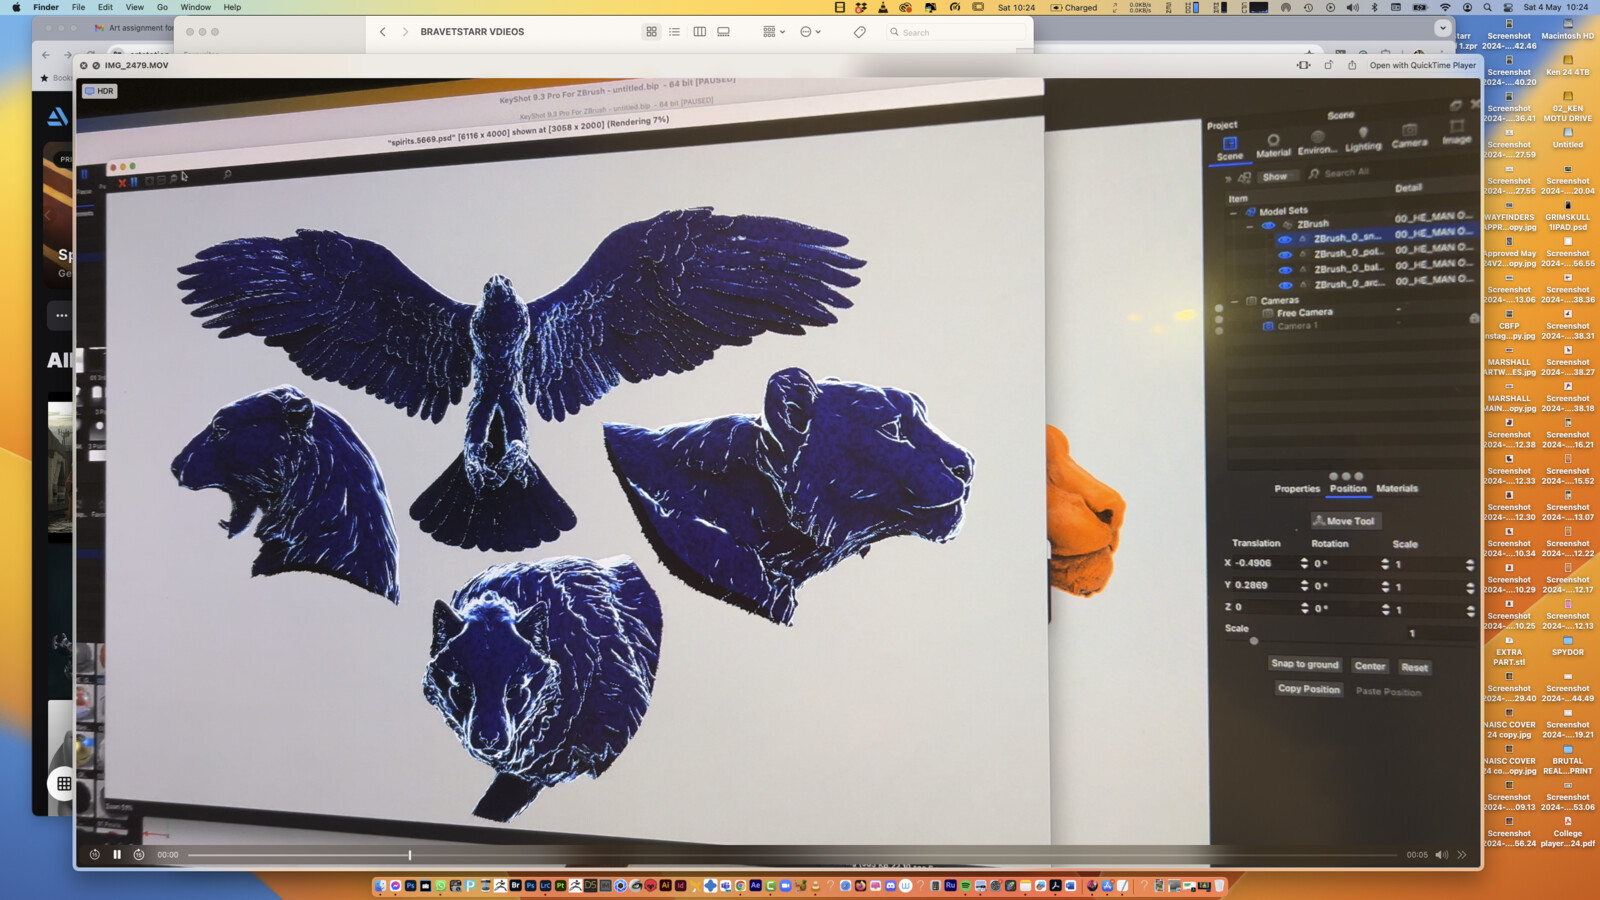This screenshot has height=900, width=1600.
Task: Click the date and time Sat 4 May
Action: (x=1556, y=7)
